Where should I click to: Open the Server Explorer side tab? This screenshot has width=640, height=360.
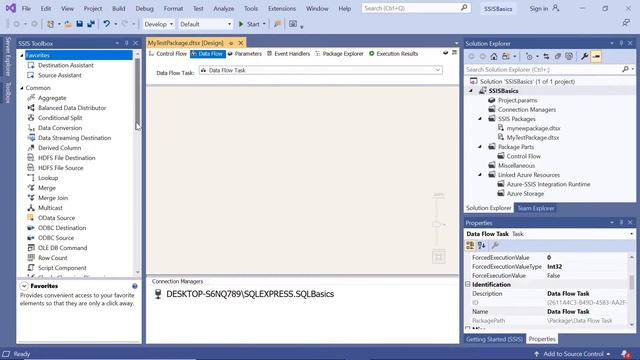(8, 56)
